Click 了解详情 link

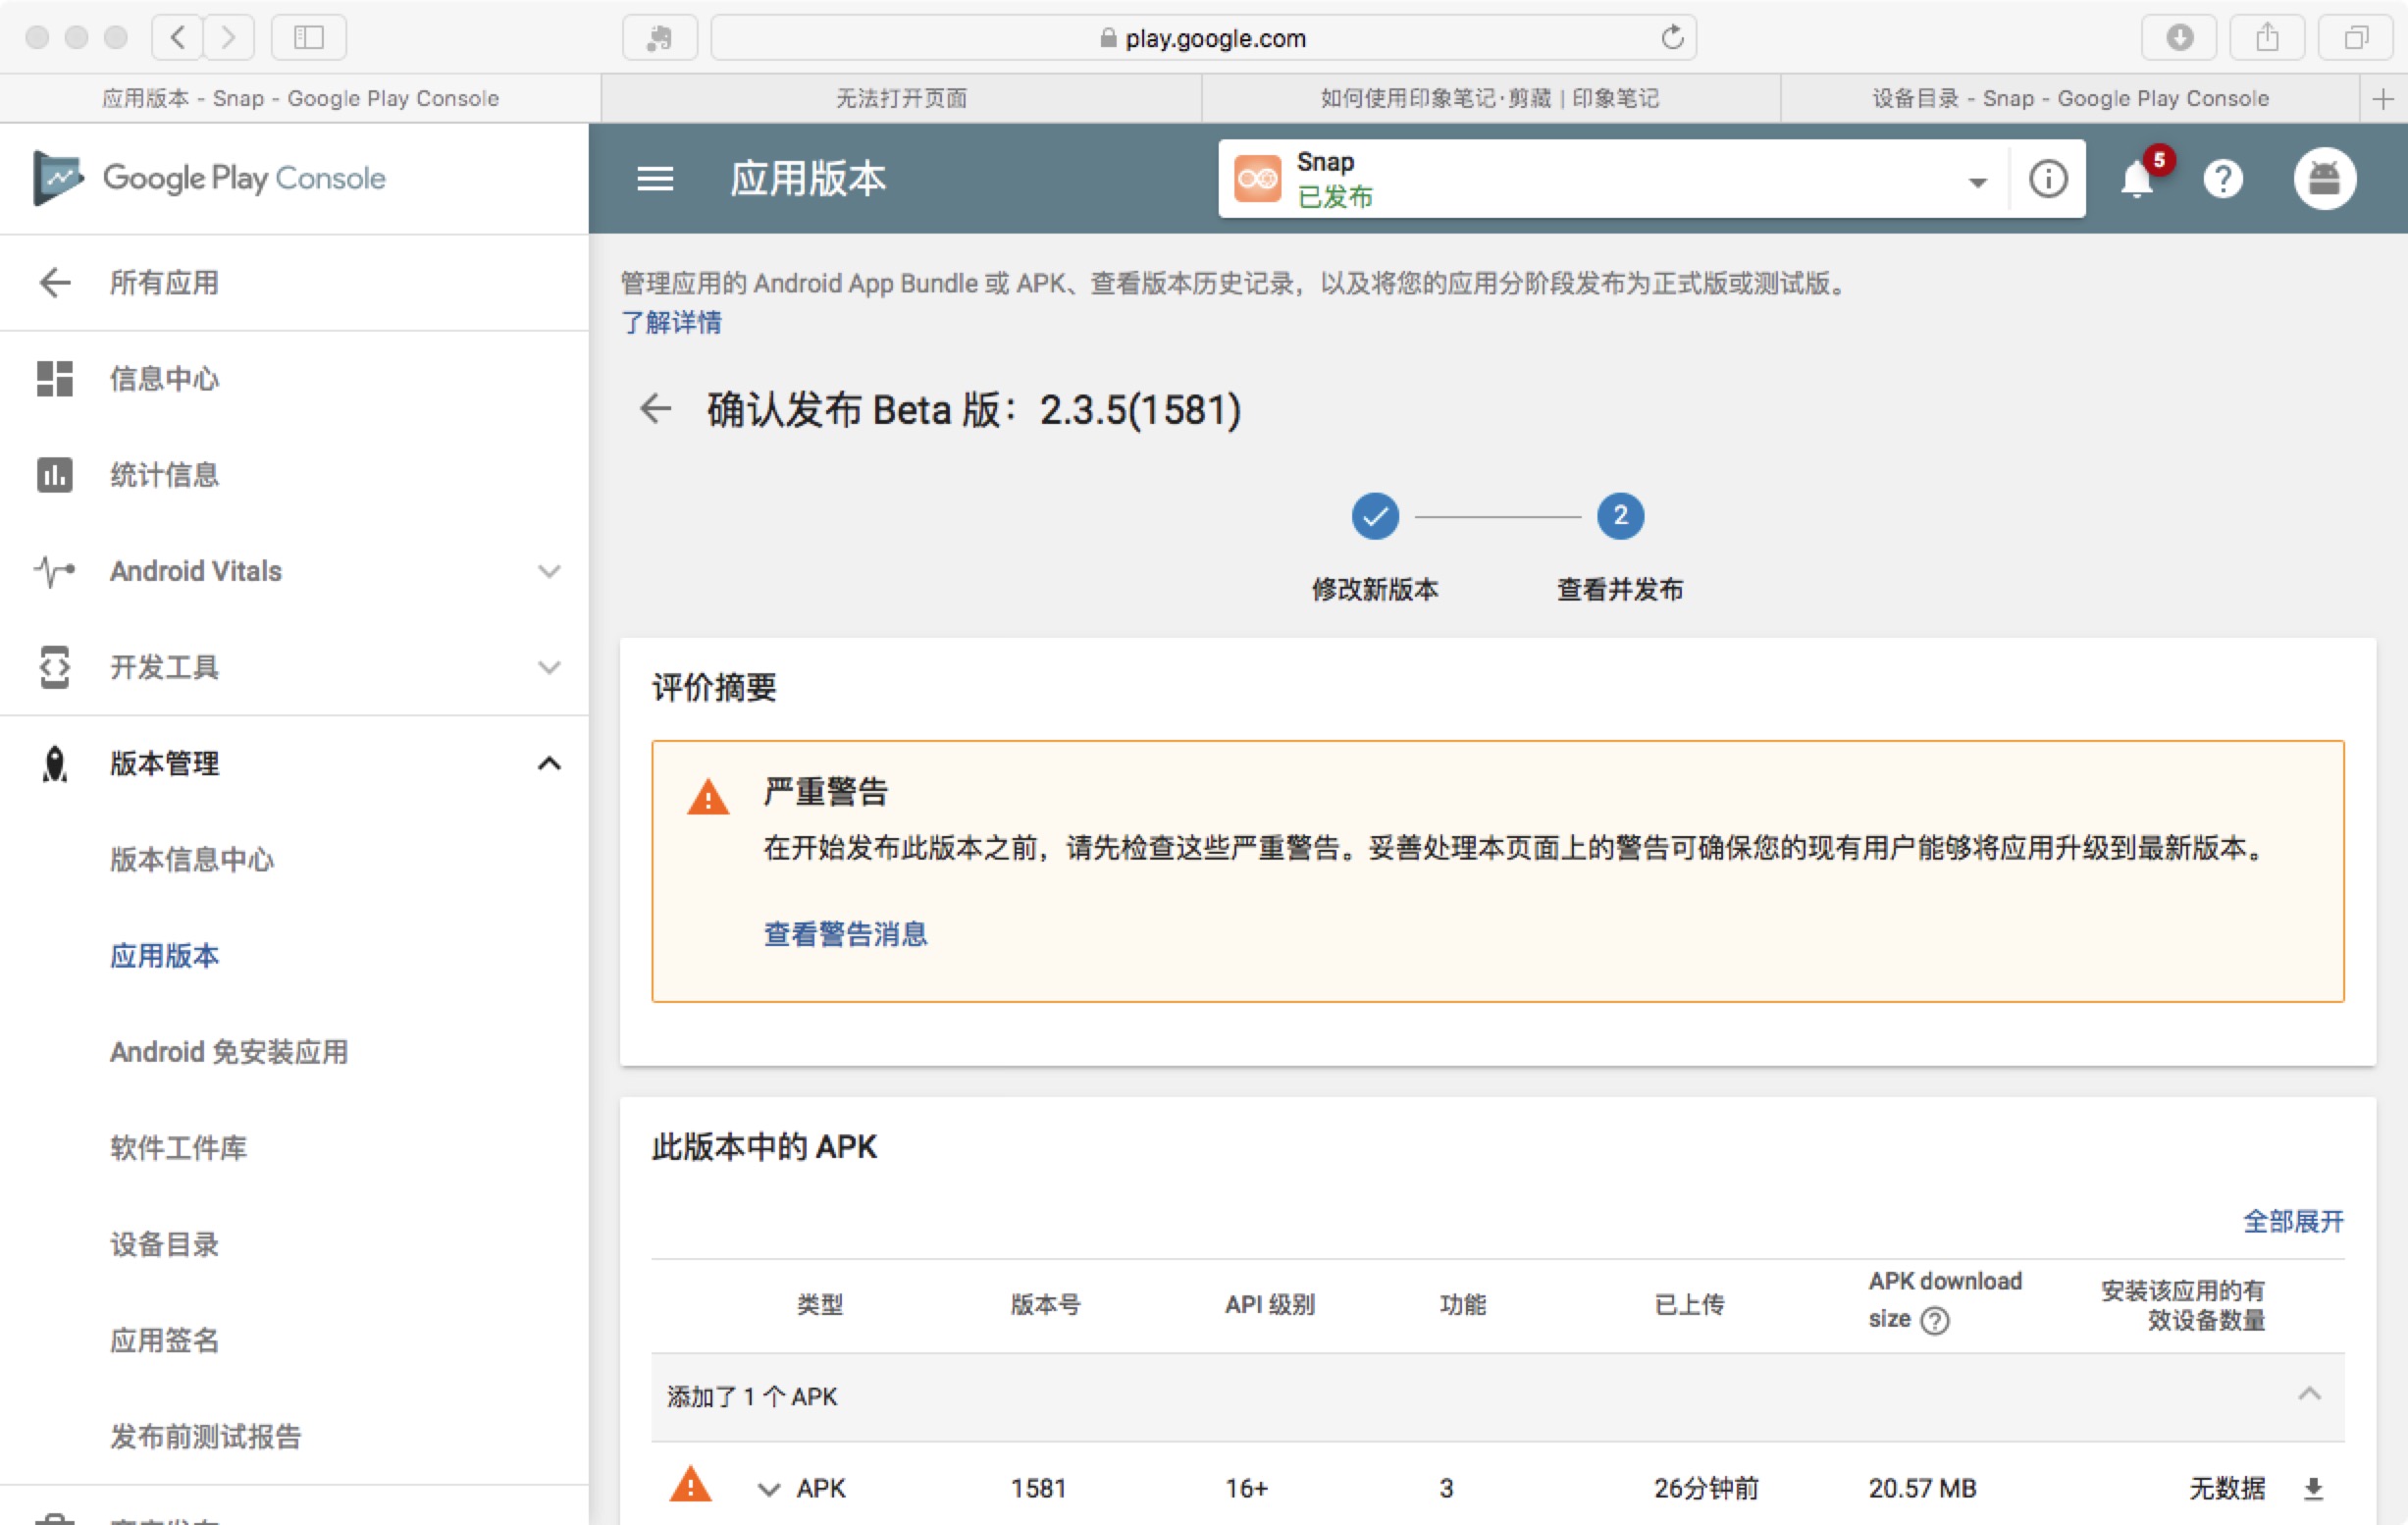[x=671, y=323]
